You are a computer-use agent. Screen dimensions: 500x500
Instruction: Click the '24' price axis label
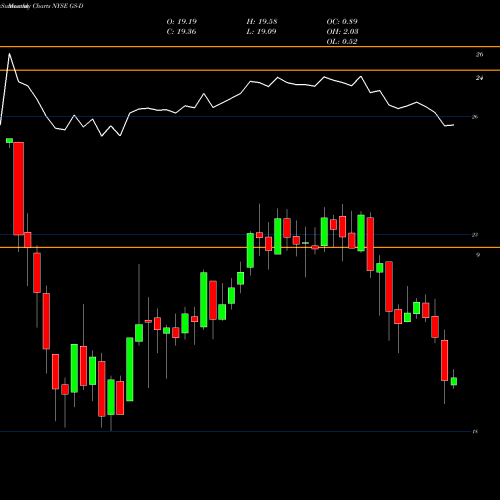click(x=479, y=78)
